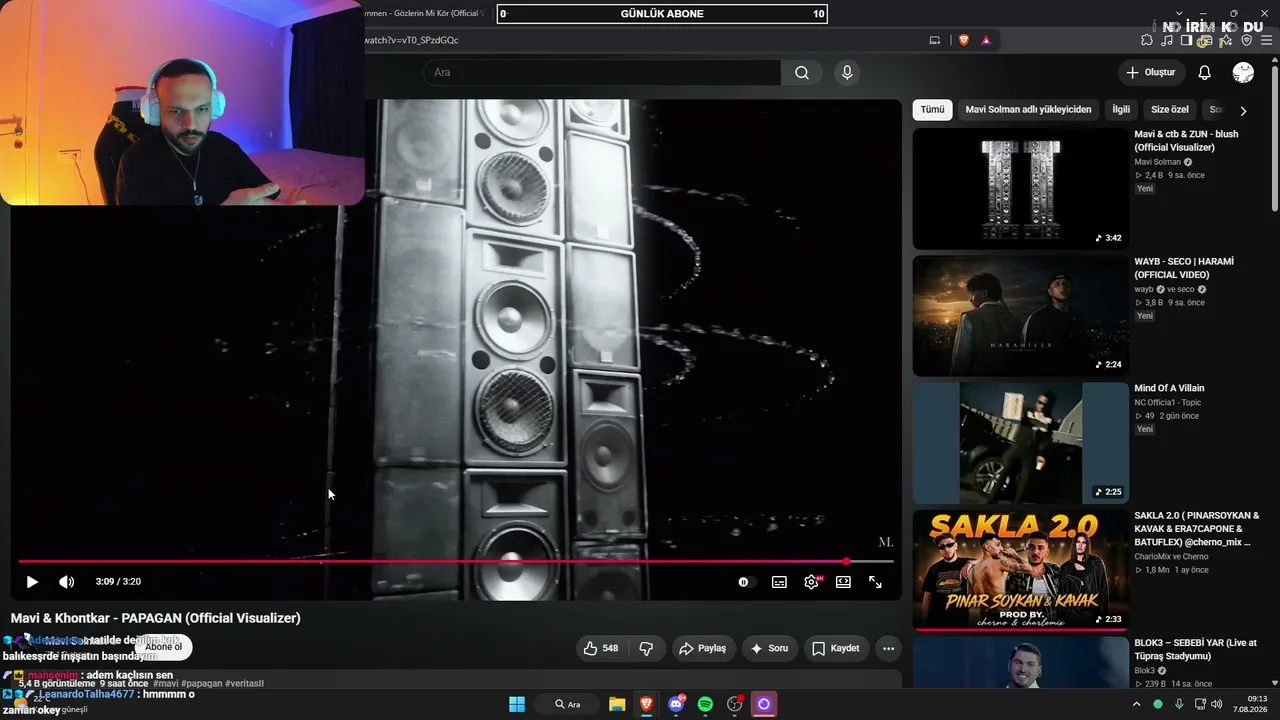Screen dimensions: 1280x720
Task: Focus the YouTube Ara search field
Action: 602,72
